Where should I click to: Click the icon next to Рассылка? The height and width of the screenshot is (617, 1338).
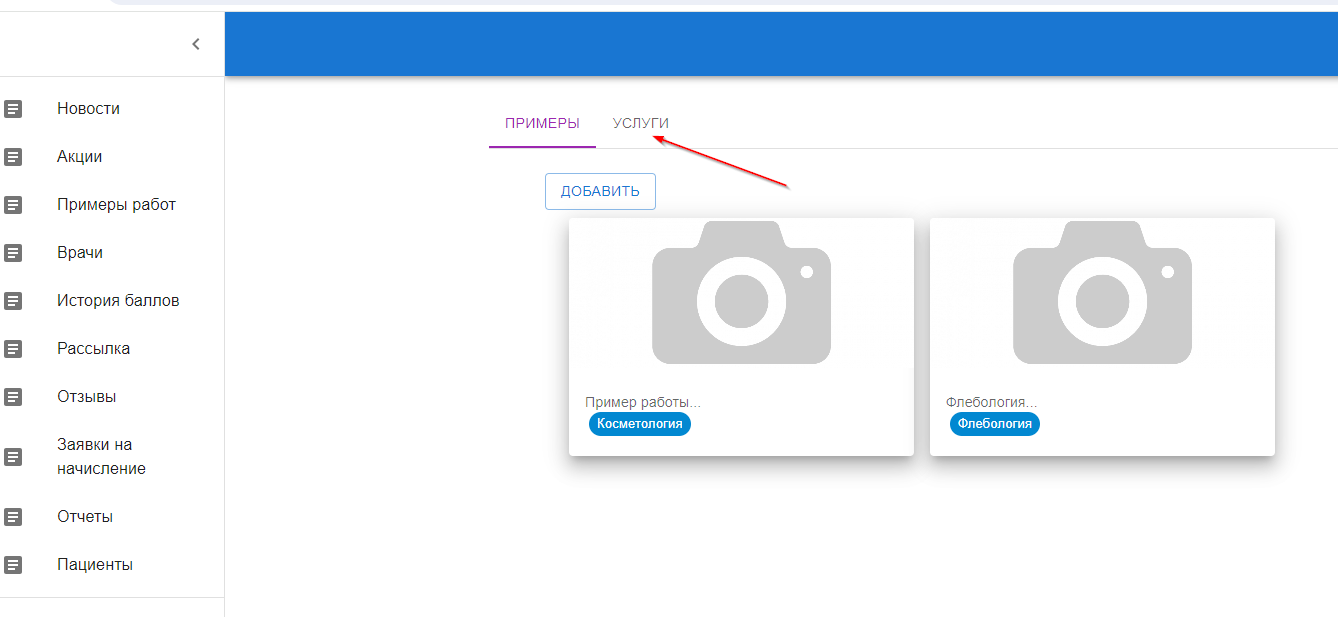[x=13, y=348]
